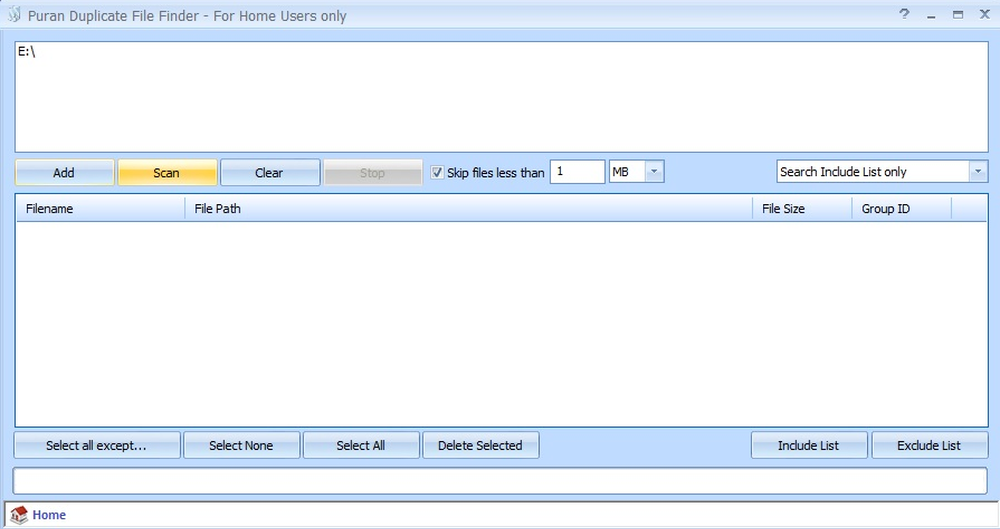Image resolution: width=1000 pixels, height=529 pixels.
Task: Sort by the File Size column header
Action: point(802,209)
